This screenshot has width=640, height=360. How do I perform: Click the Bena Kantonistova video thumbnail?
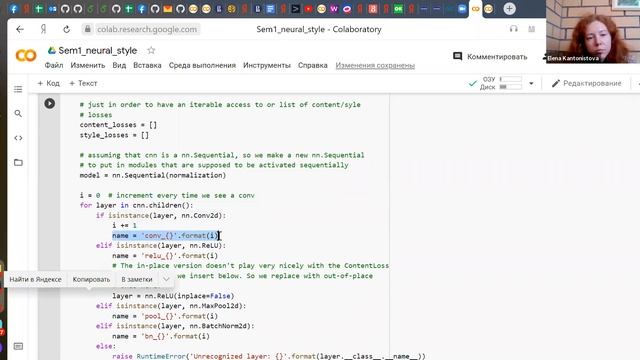tap(593, 31)
